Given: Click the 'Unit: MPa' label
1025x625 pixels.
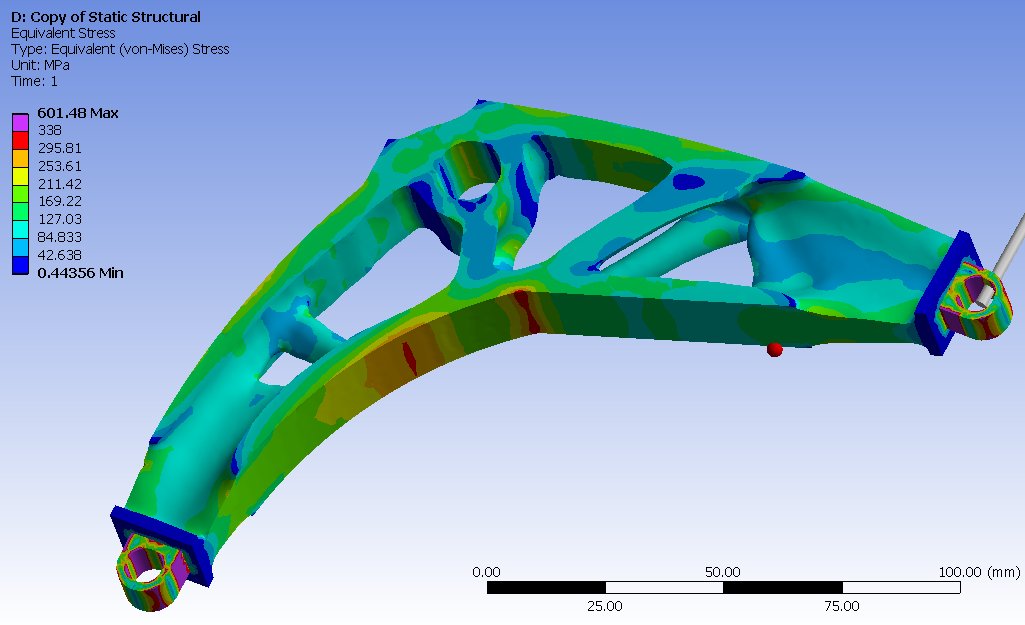Looking at the screenshot, I should tap(41, 65).
